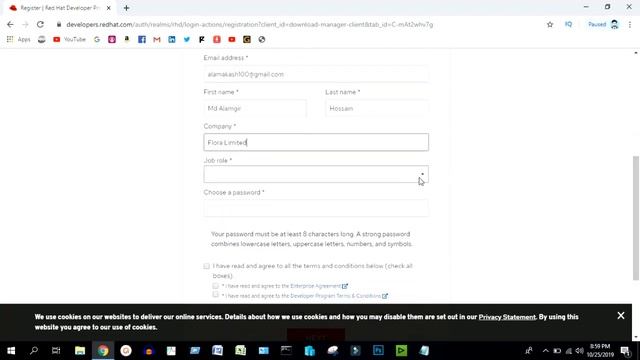Viewport: 640px width, 360px height.
Task: Open the Google bookmark icon
Action: coord(97,40)
